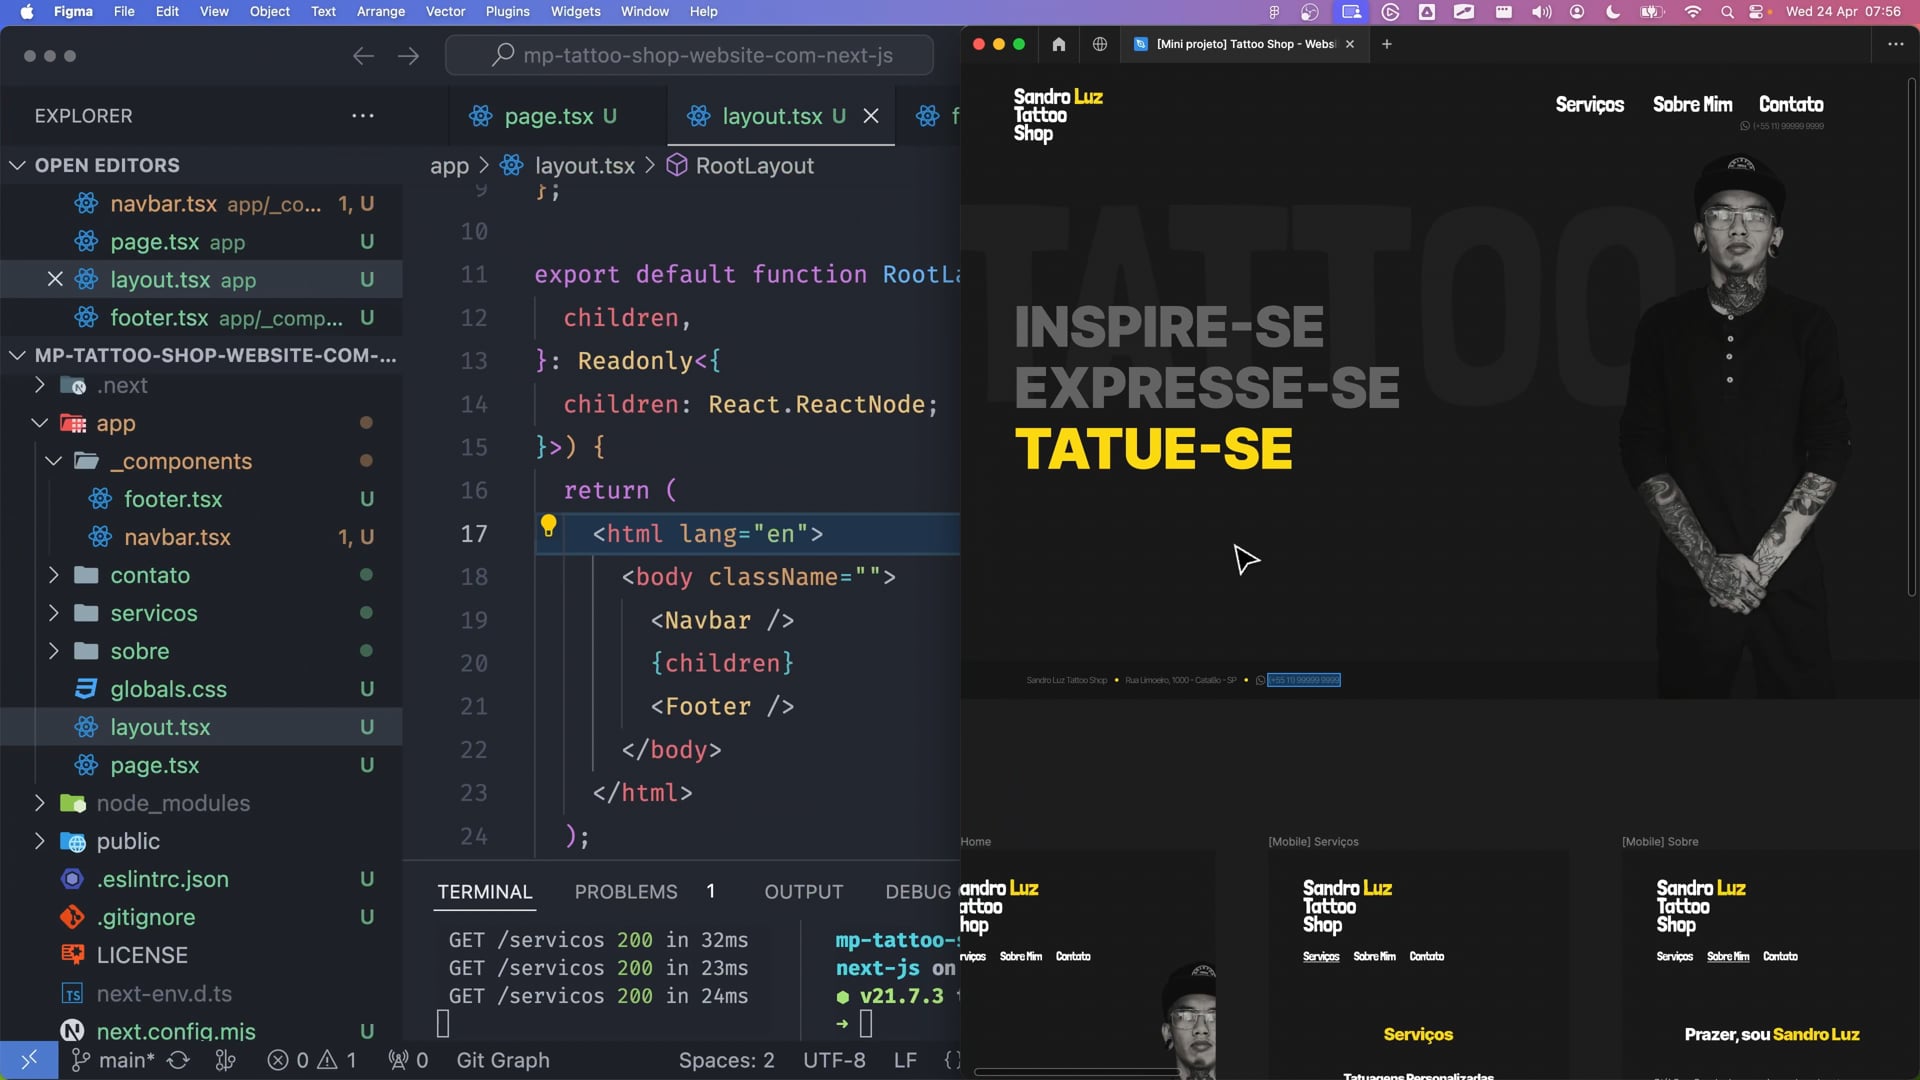Go back with the left arrow
This screenshot has width=1920, height=1080.
pos(363,56)
